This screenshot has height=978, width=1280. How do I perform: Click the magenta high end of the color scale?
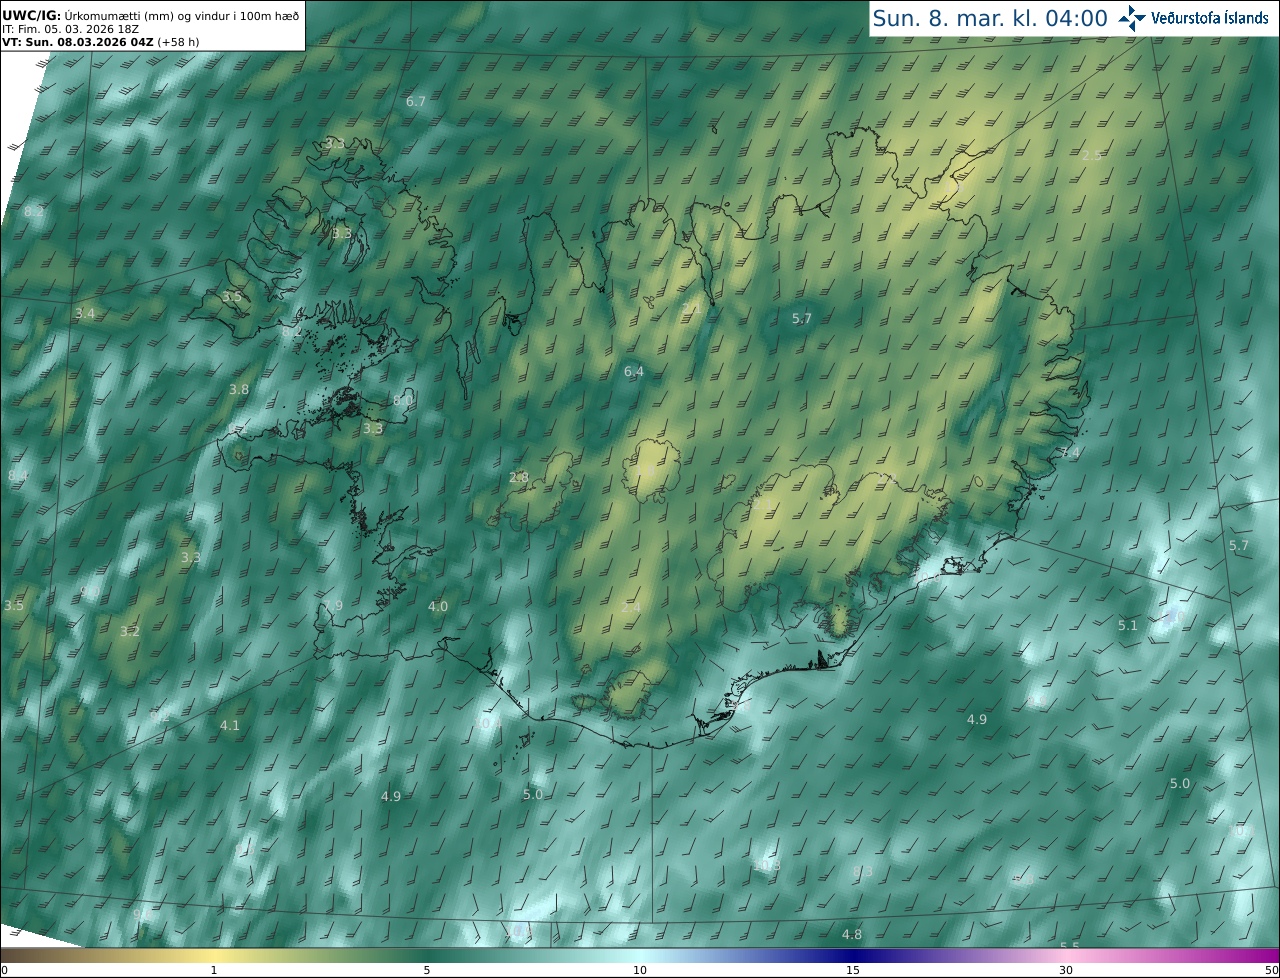[x=1265, y=956]
